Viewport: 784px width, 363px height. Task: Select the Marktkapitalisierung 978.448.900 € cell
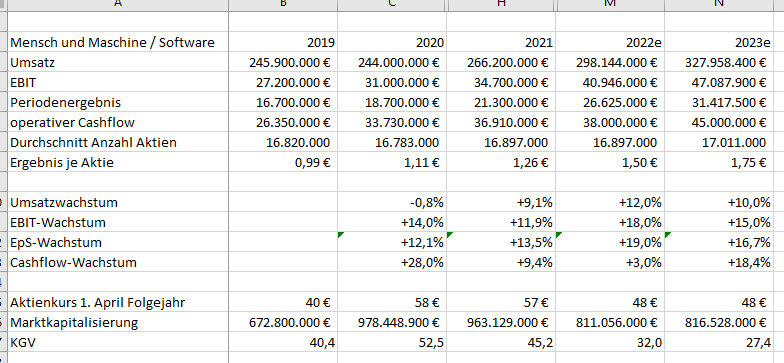392,322
